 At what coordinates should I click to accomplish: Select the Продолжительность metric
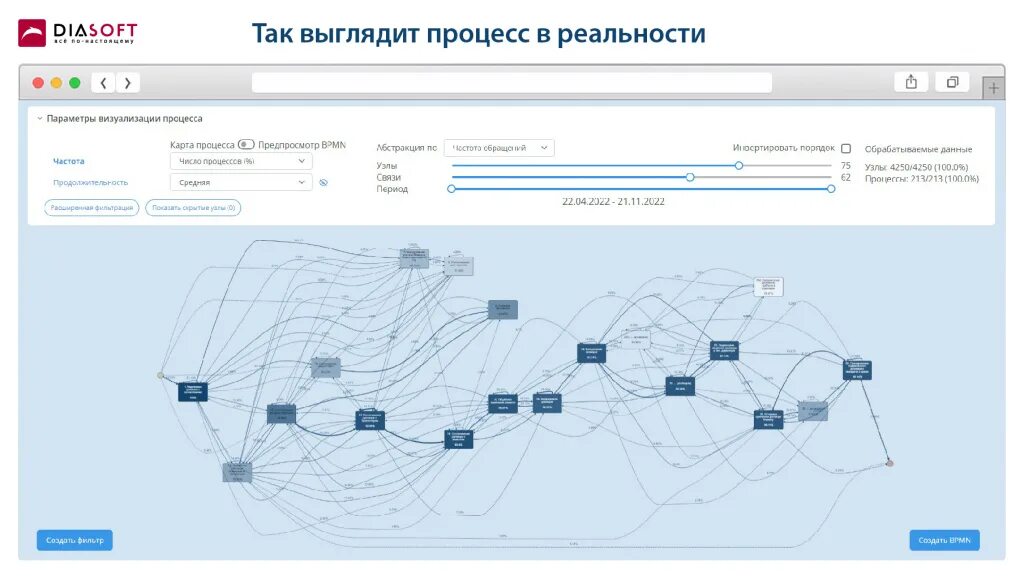(x=90, y=183)
